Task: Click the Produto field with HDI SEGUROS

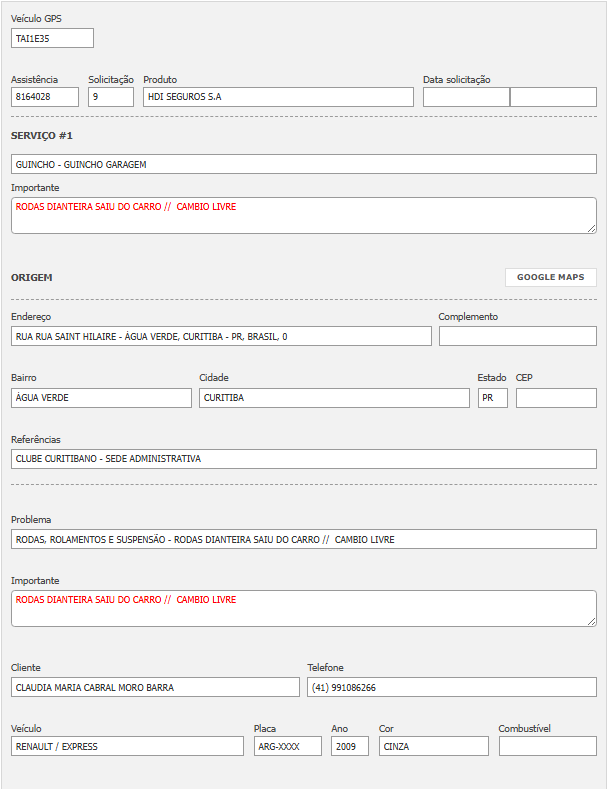Action: click(278, 97)
